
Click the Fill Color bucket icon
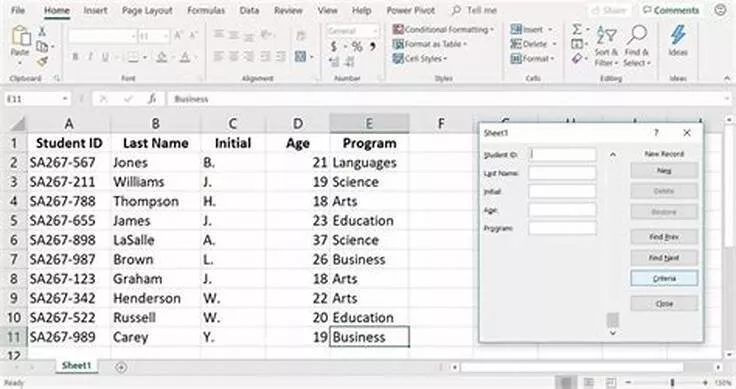coord(161,57)
